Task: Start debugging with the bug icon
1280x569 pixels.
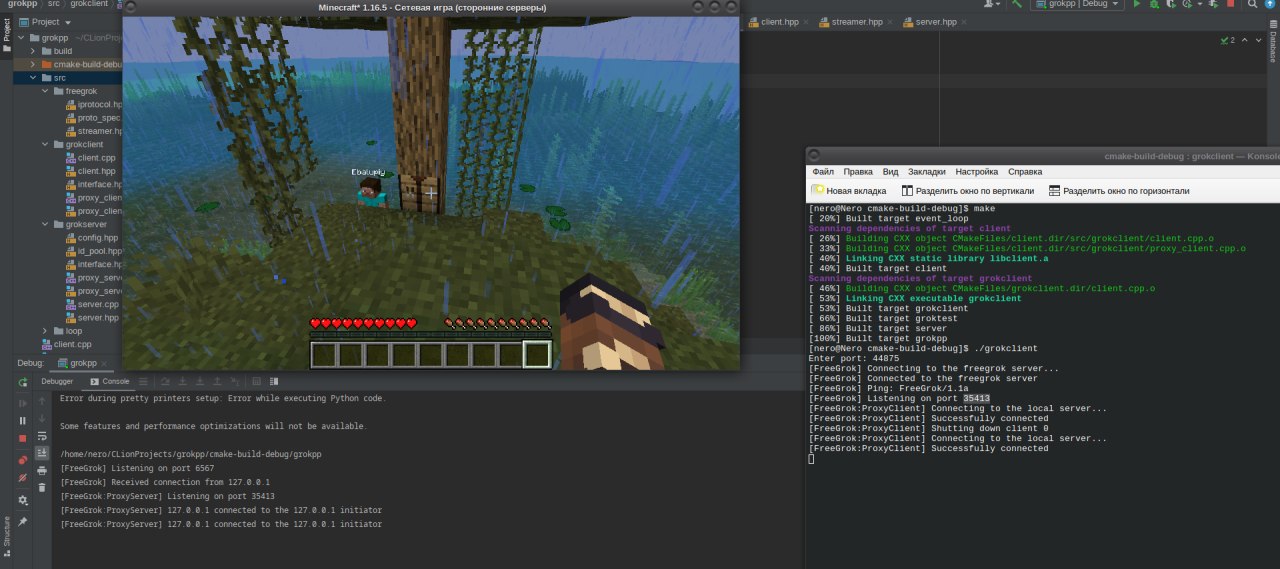Action: pyautogui.click(x=1154, y=4)
